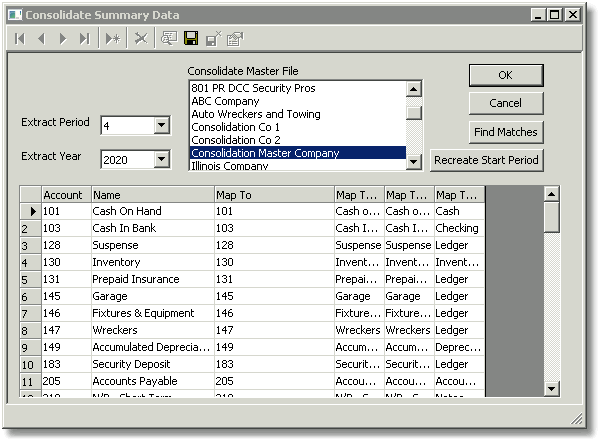
Task: Go to the first record
Action: point(20,39)
